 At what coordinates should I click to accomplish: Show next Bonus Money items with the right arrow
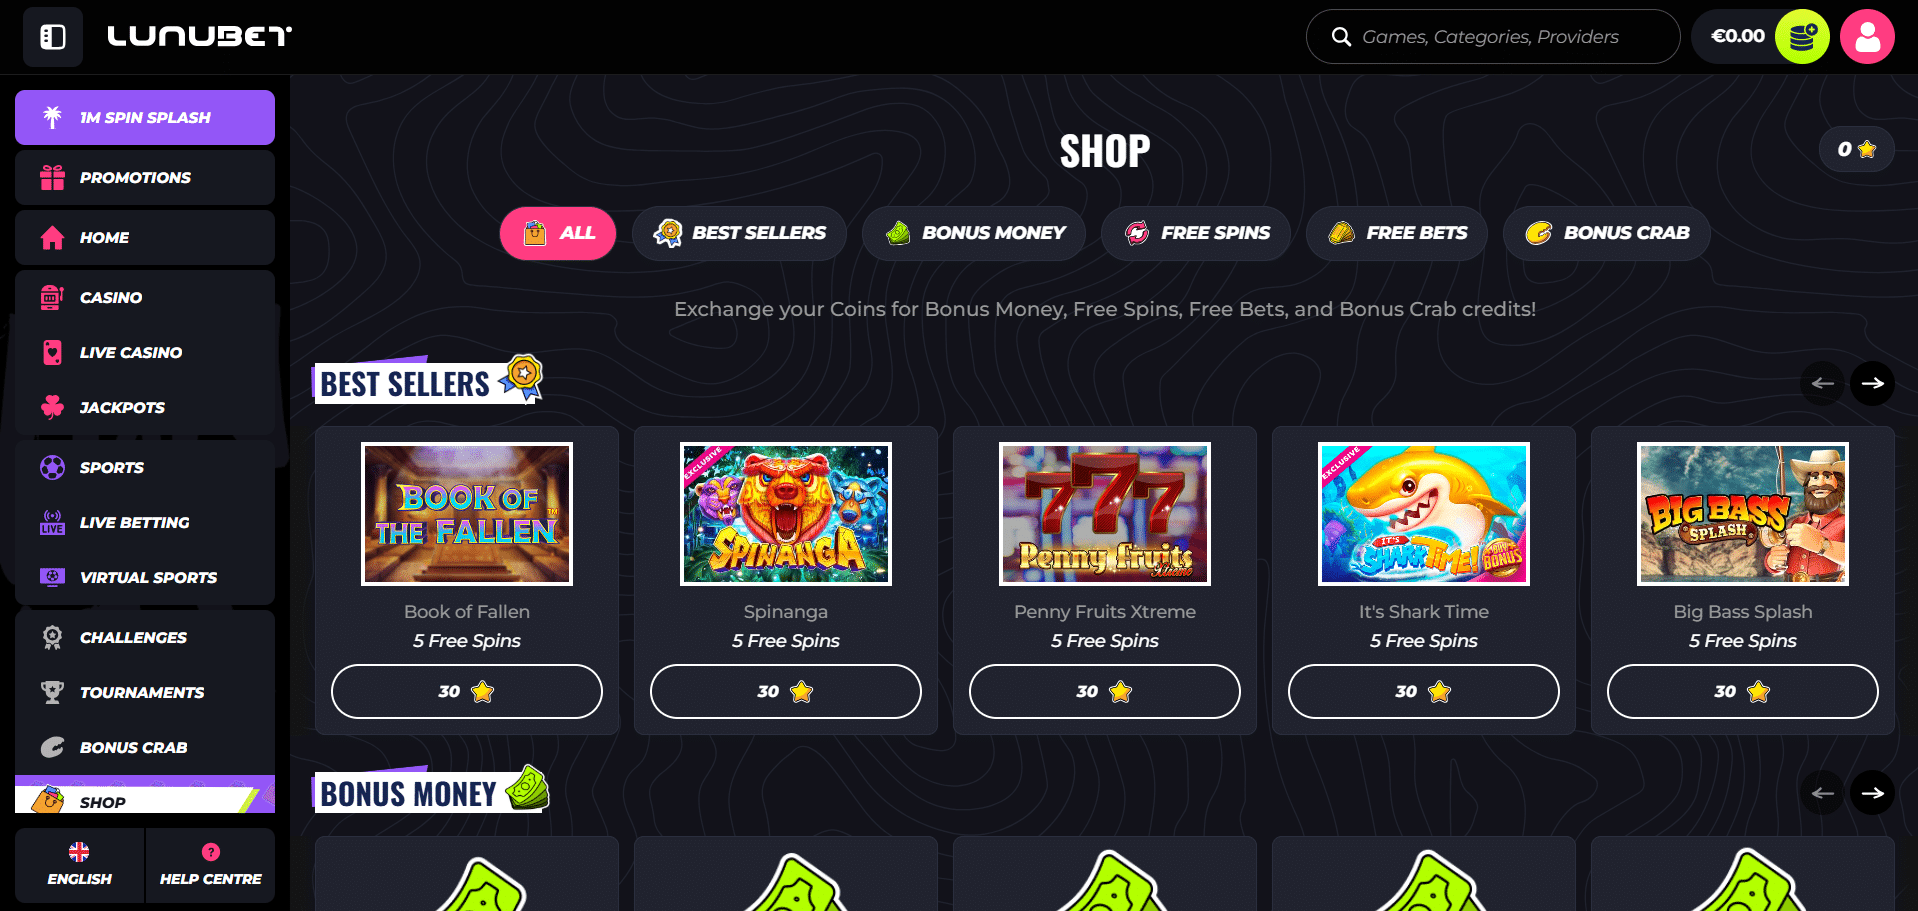click(x=1872, y=793)
